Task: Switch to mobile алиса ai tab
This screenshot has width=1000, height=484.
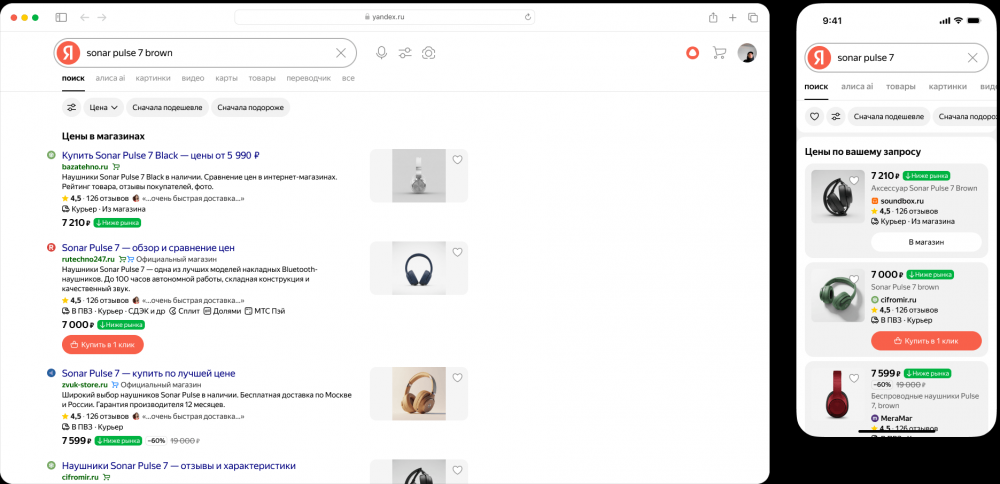Action: (857, 87)
